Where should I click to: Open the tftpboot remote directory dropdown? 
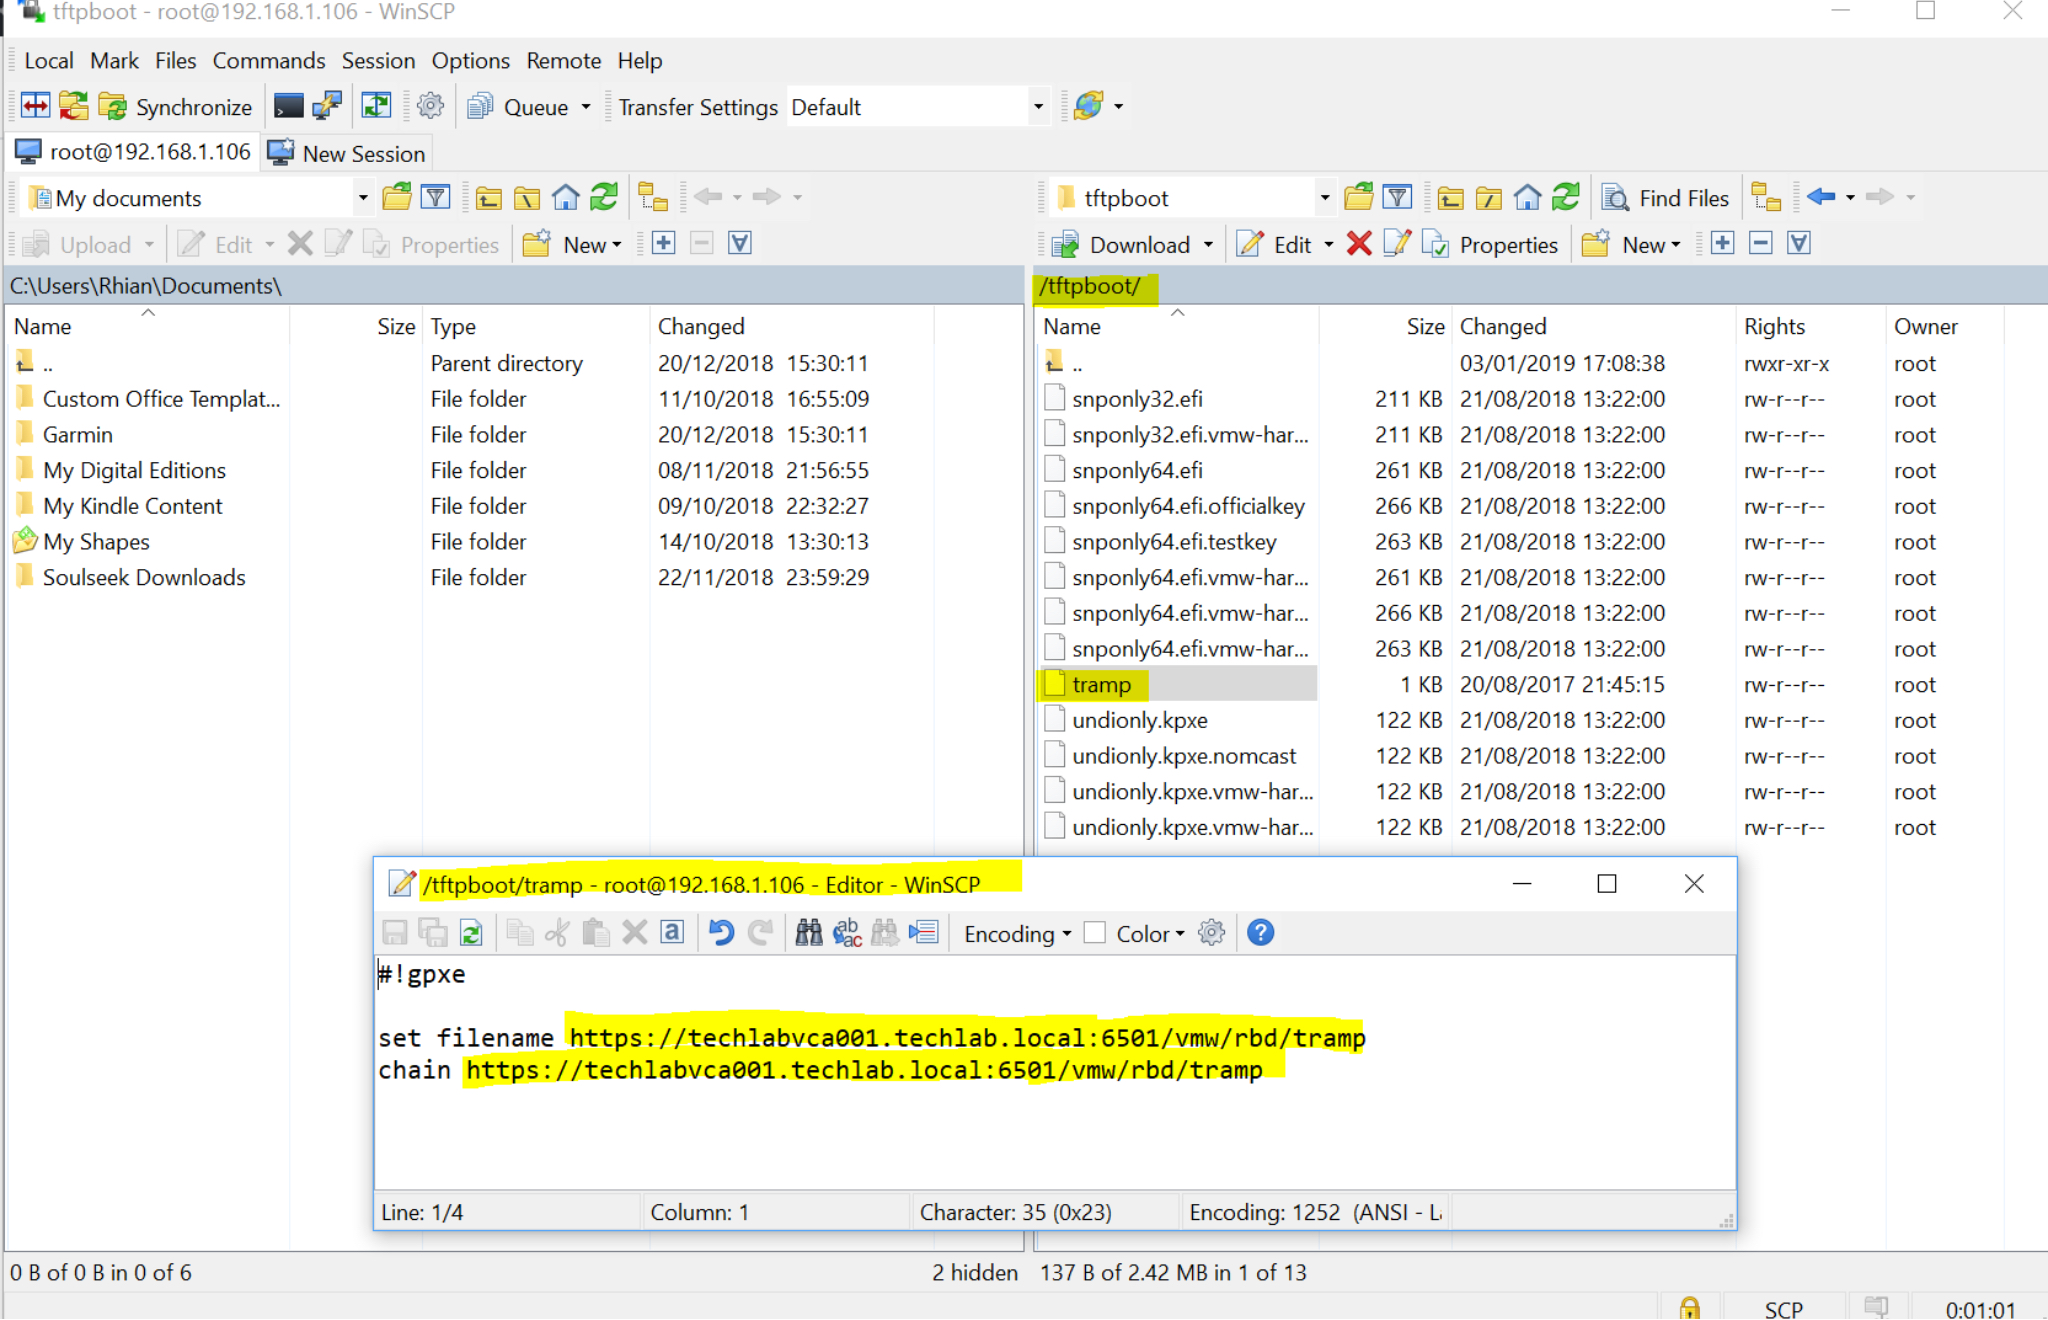(1323, 197)
